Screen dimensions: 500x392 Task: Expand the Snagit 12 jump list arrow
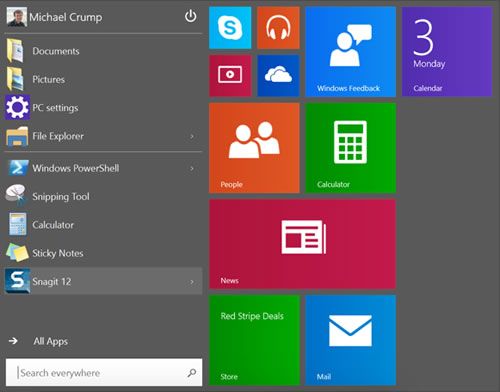pyautogui.click(x=192, y=282)
